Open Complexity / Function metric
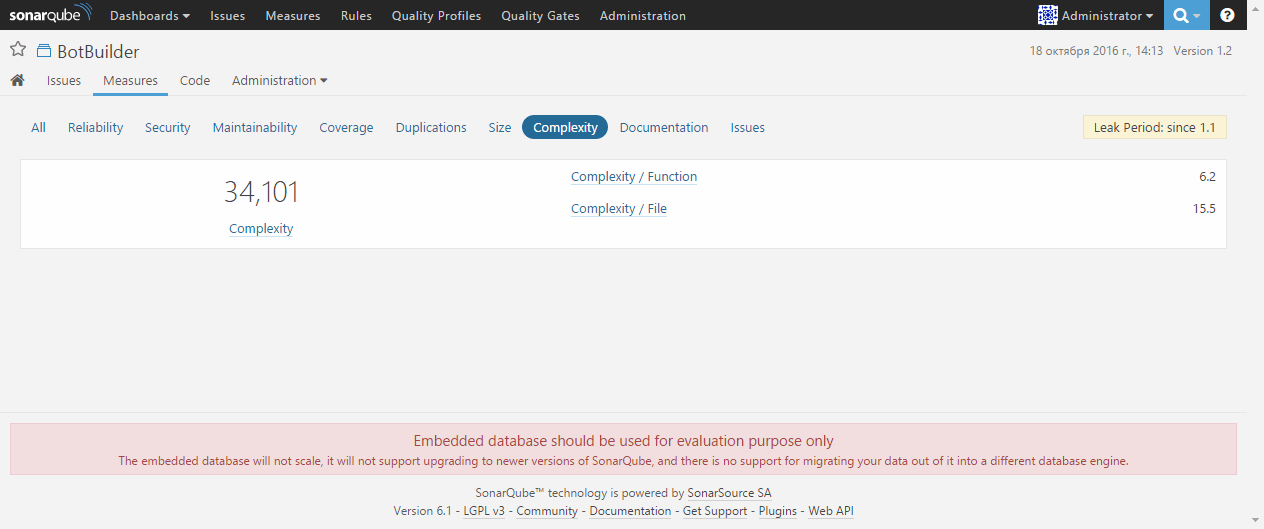The height and width of the screenshot is (529, 1264). point(634,177)
